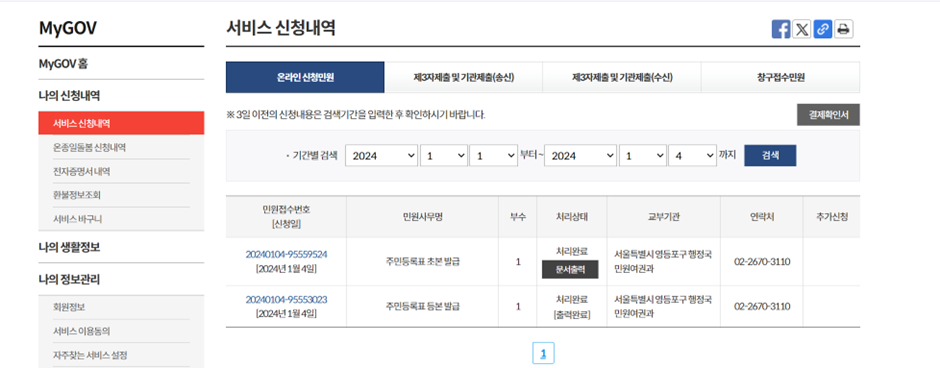Click 연락처 column header

pos(762,217)
